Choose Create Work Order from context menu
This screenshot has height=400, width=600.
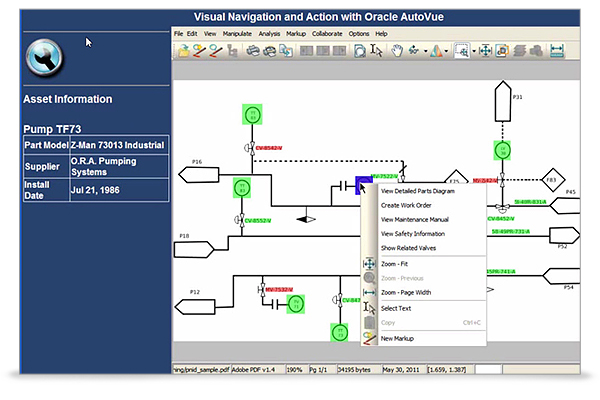pyautogui.click(x=408, y=204)
